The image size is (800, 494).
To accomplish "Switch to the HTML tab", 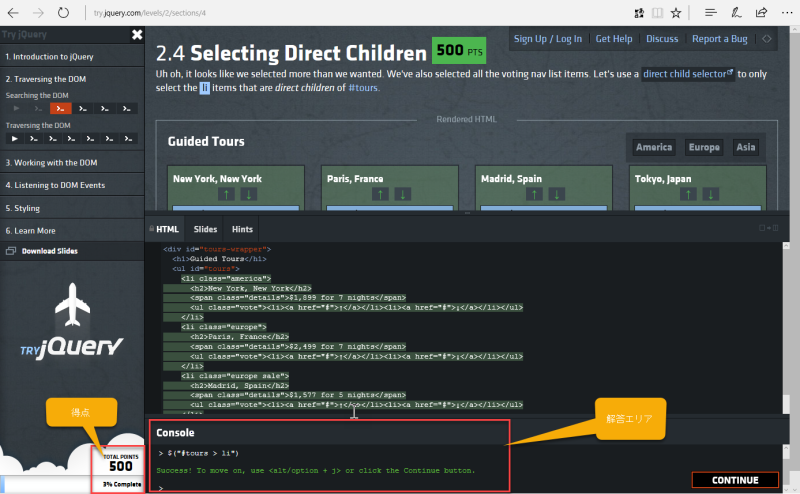I will pyautogui.click(x=165, y=229).
